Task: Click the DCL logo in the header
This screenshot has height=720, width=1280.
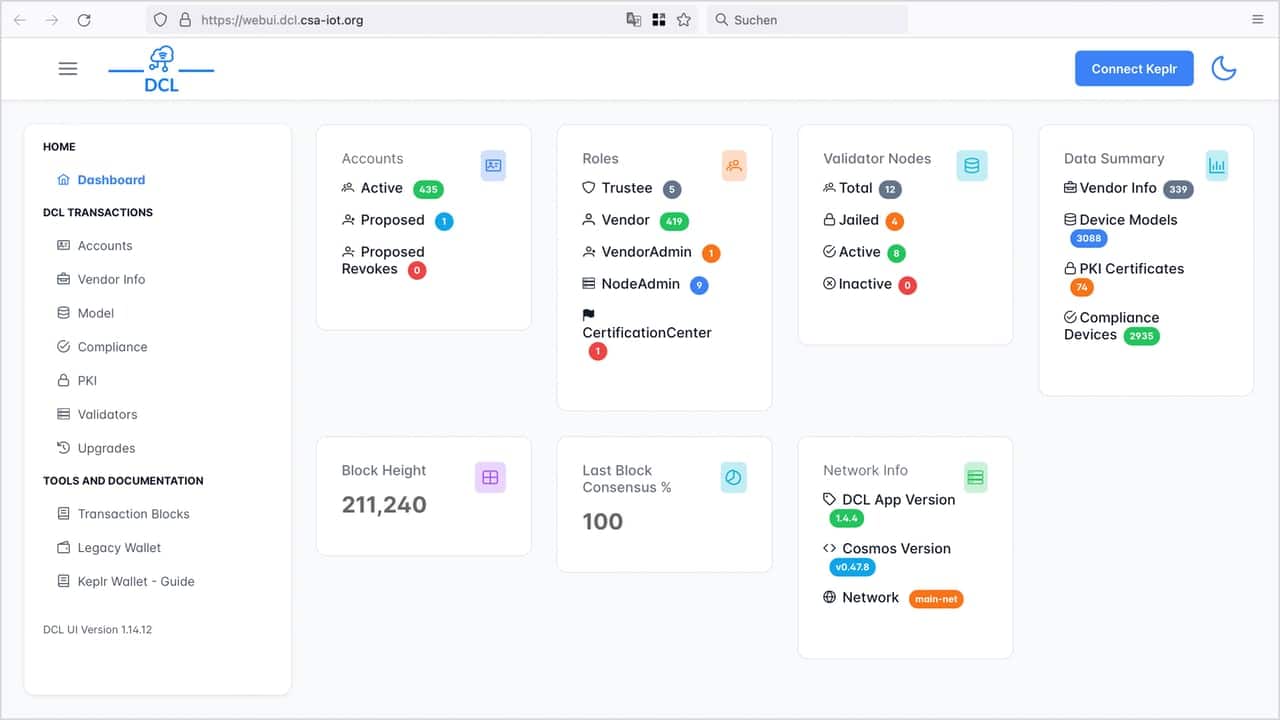Action: pos(161,70)
